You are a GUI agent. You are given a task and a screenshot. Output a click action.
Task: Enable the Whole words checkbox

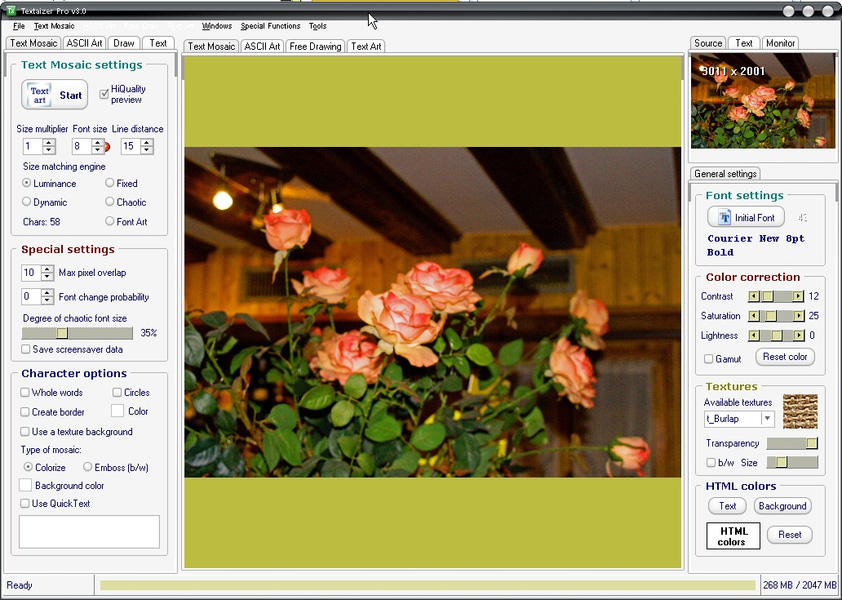coord(25,393)
